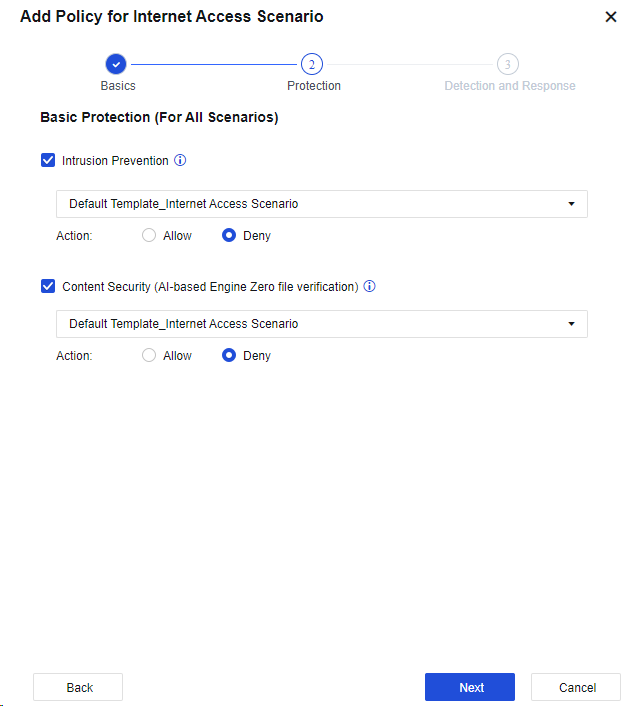Go to the Basics step label
This screenshot has width=633, height=706.
118,86
